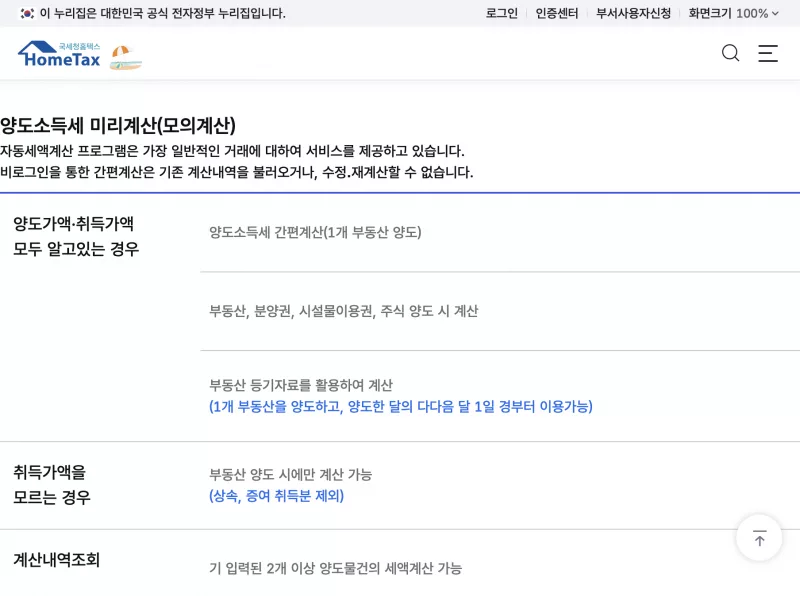Open the 인증센터 link
The image size is (800, 596).
[x=557, y=13]
